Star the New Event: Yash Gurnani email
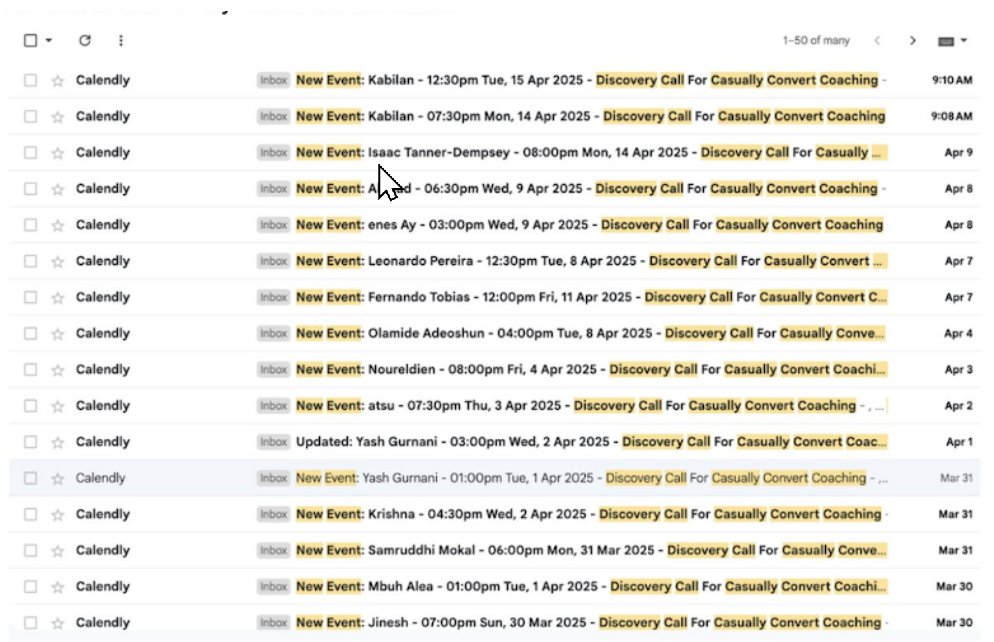The height and width of the screenshot is (642, 994). [58, 478]
